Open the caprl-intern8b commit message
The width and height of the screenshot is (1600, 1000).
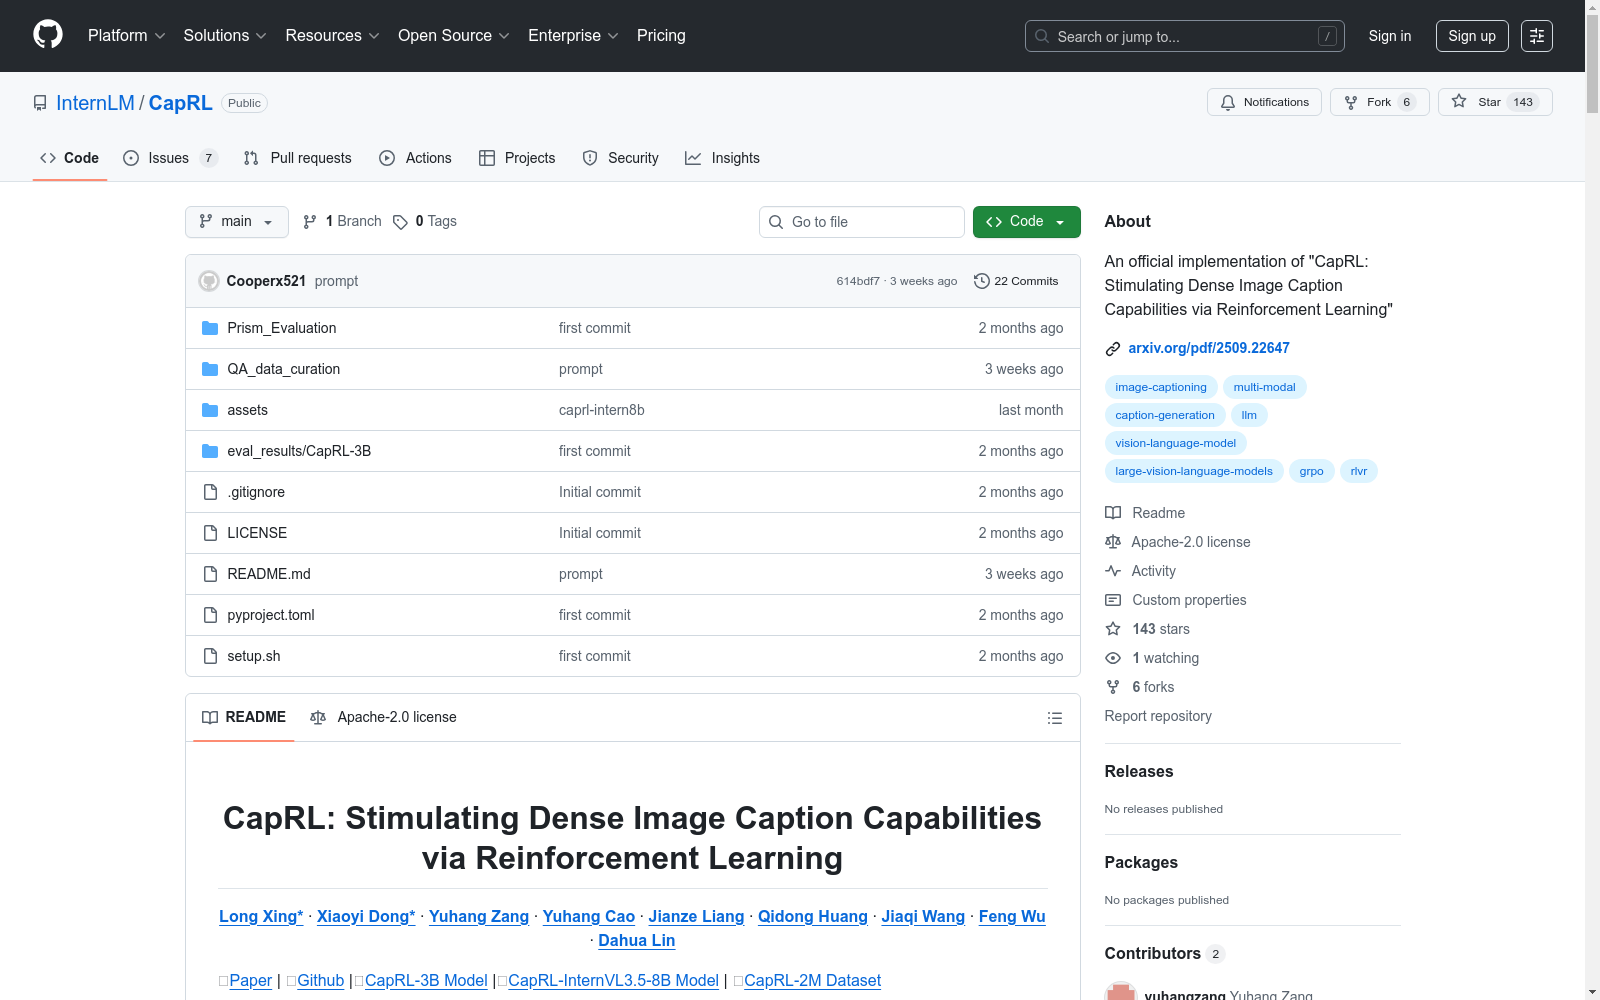602,410
